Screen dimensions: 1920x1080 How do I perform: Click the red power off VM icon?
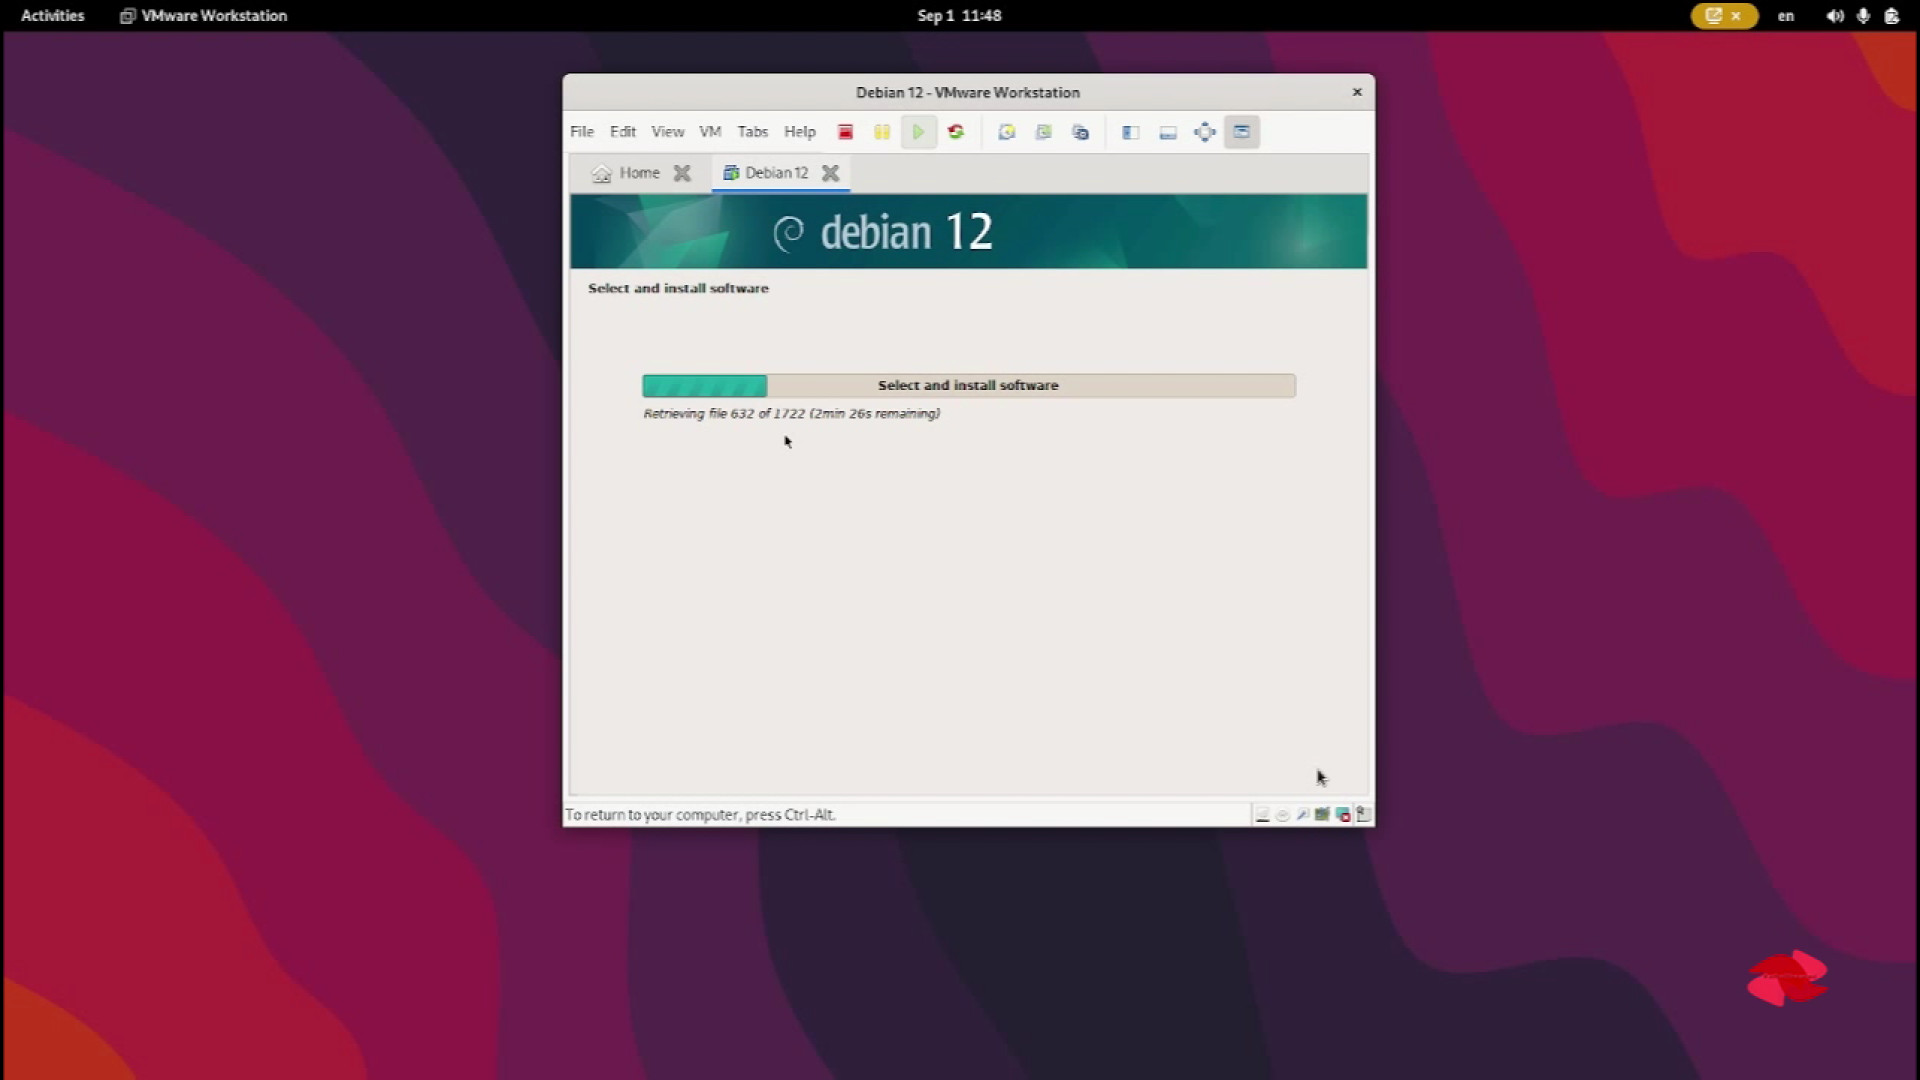click(x=845, y=132)
